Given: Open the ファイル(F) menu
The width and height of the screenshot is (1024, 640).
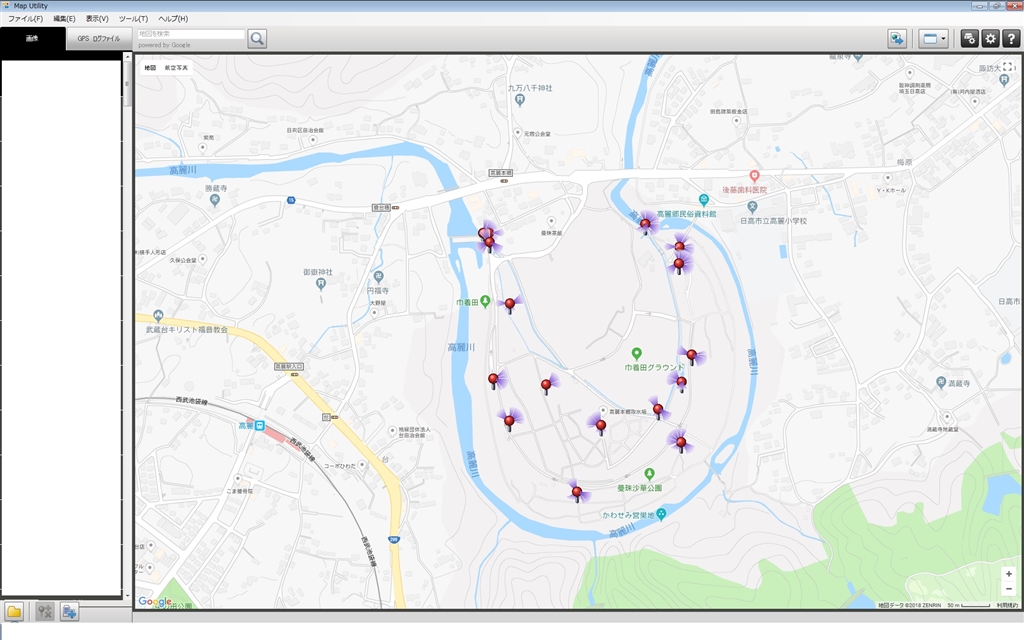Looking at the screenshot, I should pos(25,19).
